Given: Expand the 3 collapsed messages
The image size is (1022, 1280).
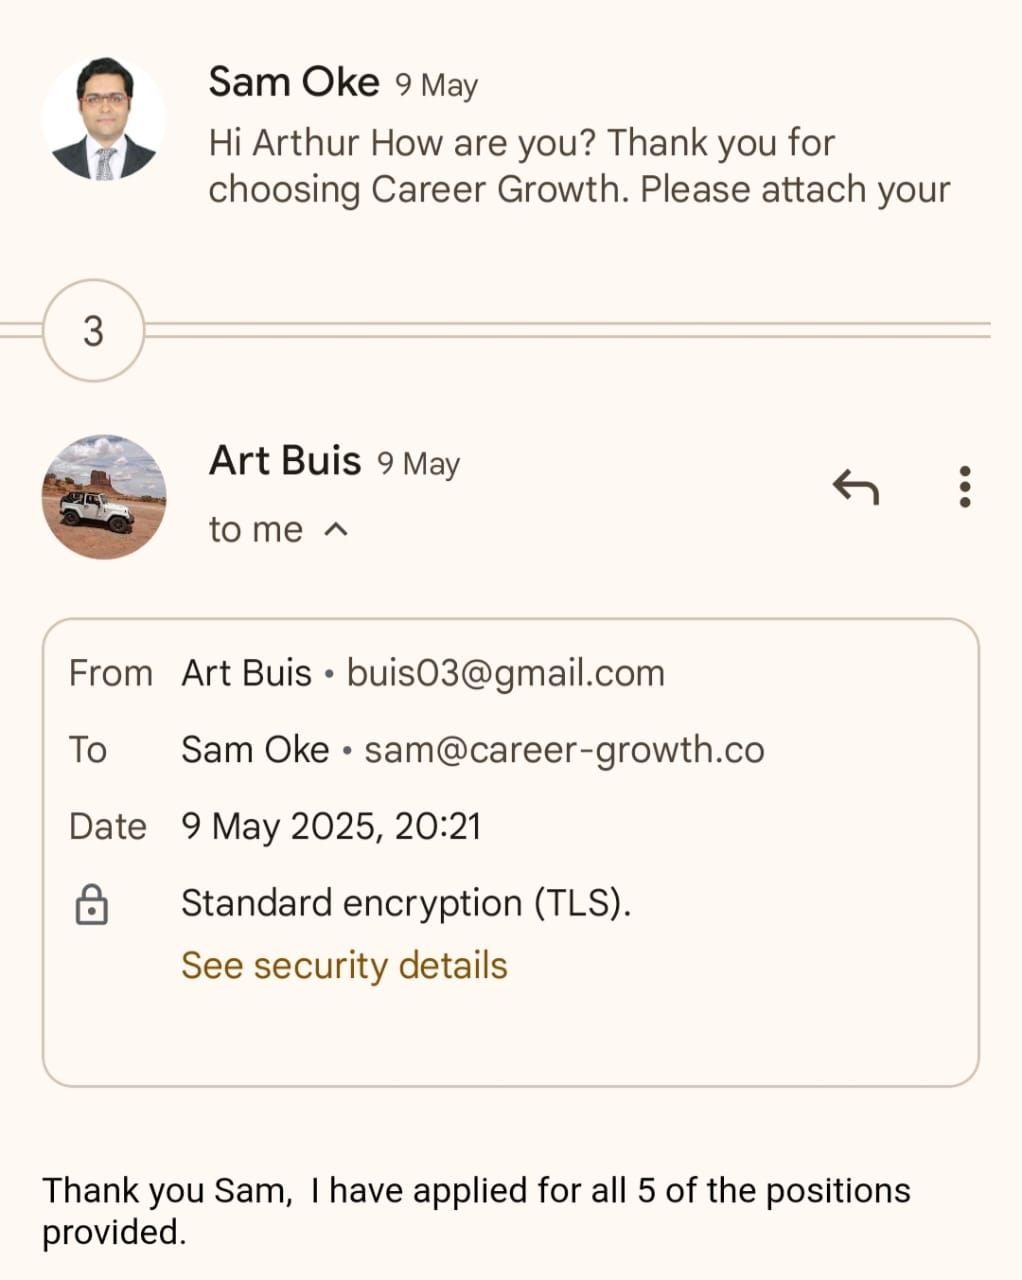Looking at the screenshot, I should [93, 331].
